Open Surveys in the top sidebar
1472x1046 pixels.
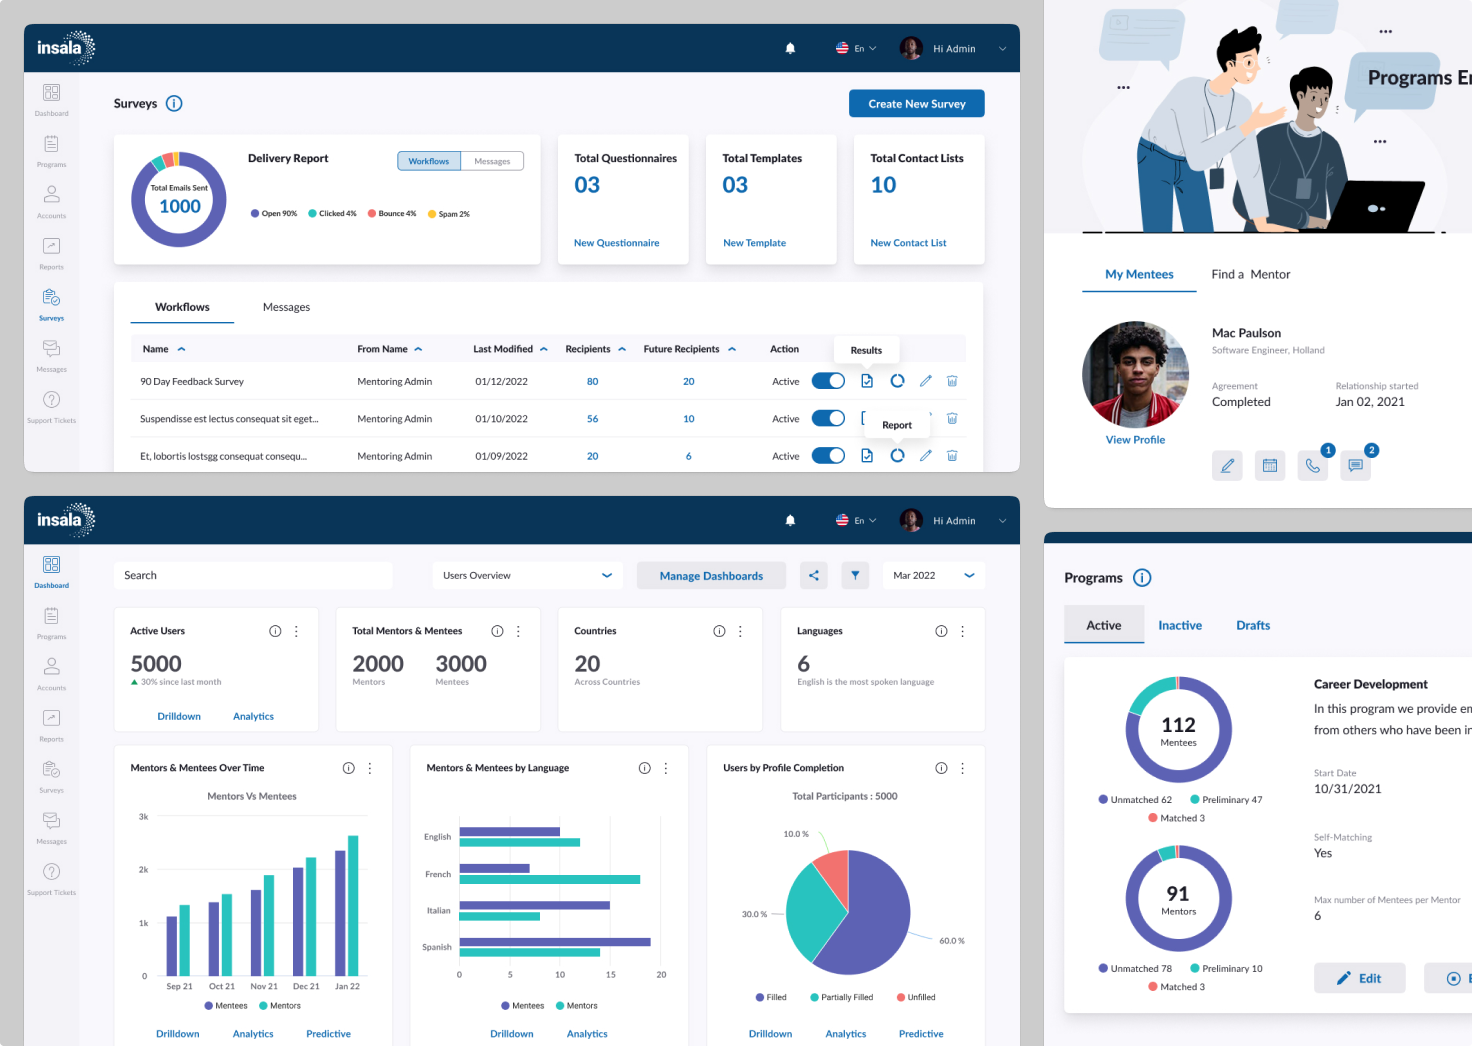tap(51, 303)
